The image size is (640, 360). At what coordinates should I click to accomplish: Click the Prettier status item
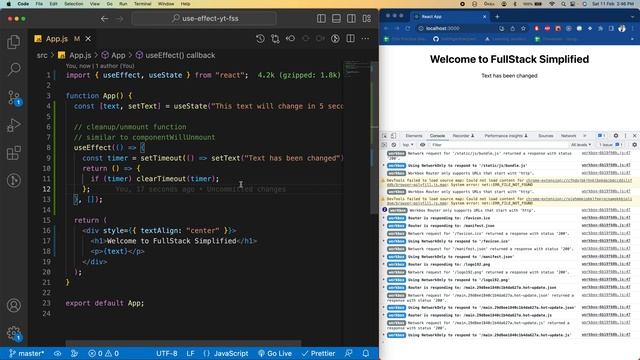point(318,353)
